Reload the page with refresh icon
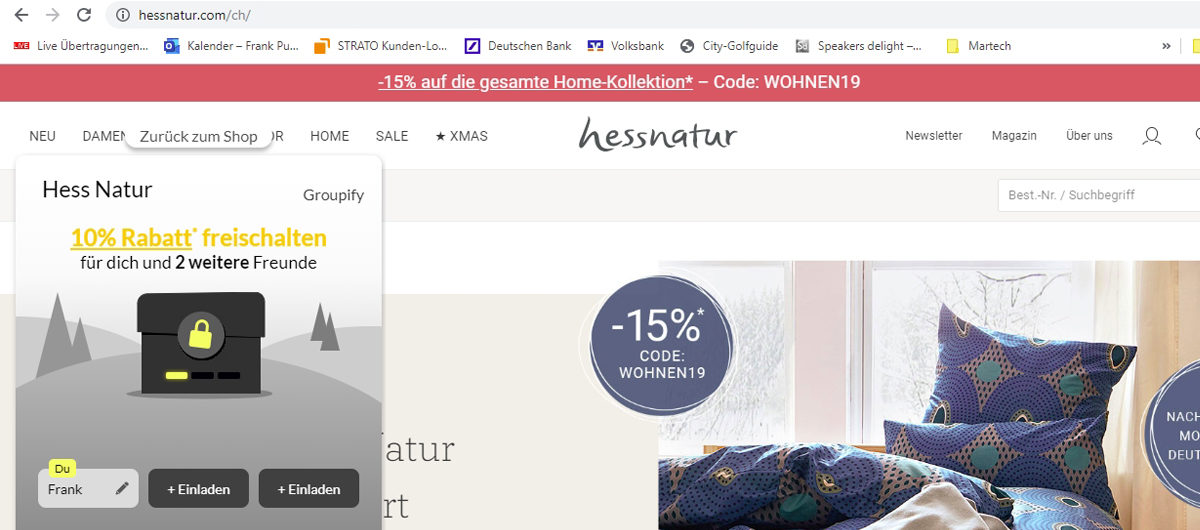The height and width of the screenshot is (530, 1200). point(84,15)
